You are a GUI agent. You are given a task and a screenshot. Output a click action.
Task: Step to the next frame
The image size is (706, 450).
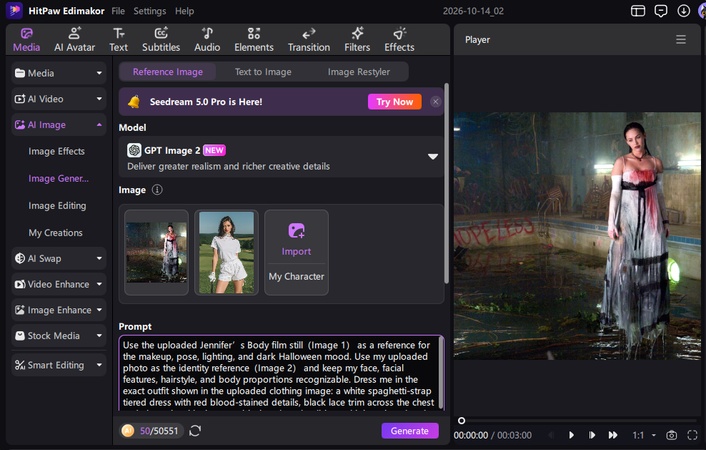[592, 435]
